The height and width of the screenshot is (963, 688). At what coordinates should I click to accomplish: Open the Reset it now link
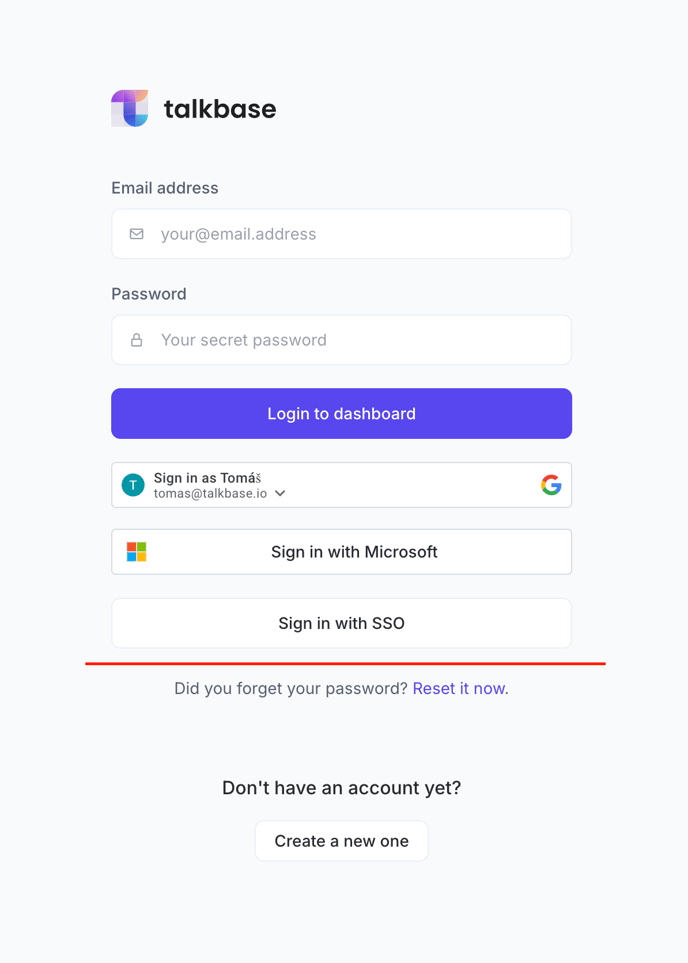[459, 688]
